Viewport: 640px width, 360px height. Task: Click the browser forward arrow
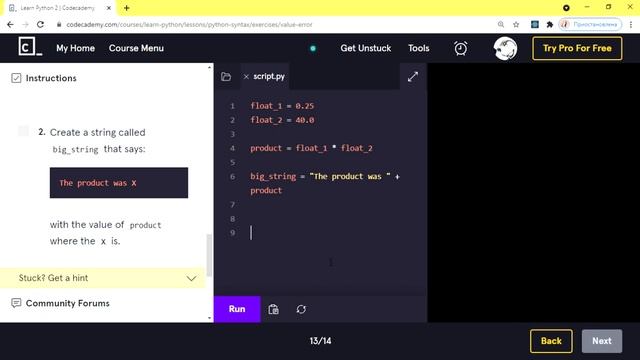click(25, 24)
